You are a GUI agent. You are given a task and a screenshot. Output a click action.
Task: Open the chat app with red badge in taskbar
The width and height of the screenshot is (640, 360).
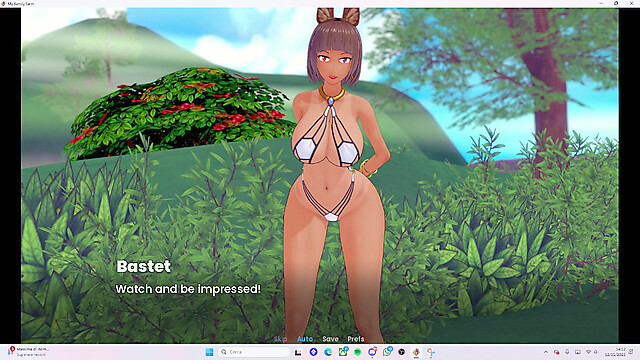click(x=372, y=351)
